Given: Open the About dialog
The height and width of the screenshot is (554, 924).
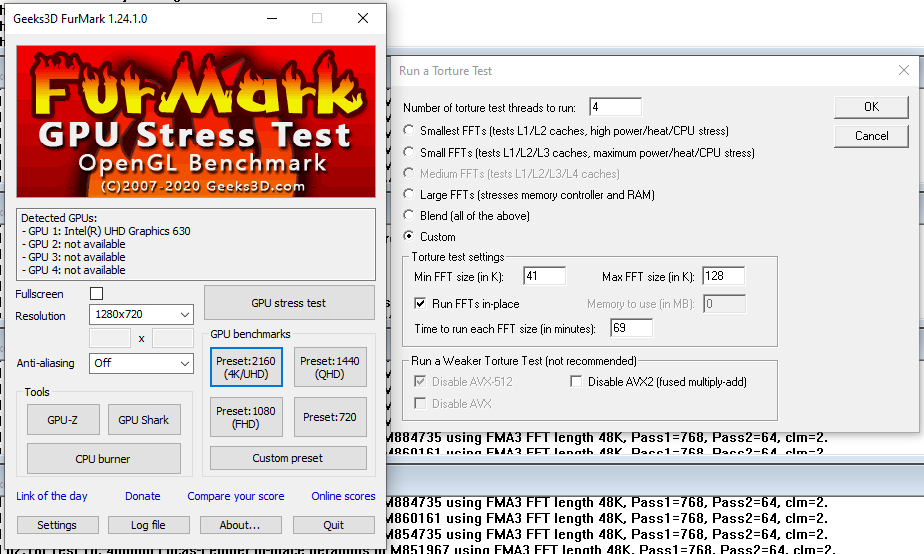Looking at the screenshot, I should (x=240, y=525).
